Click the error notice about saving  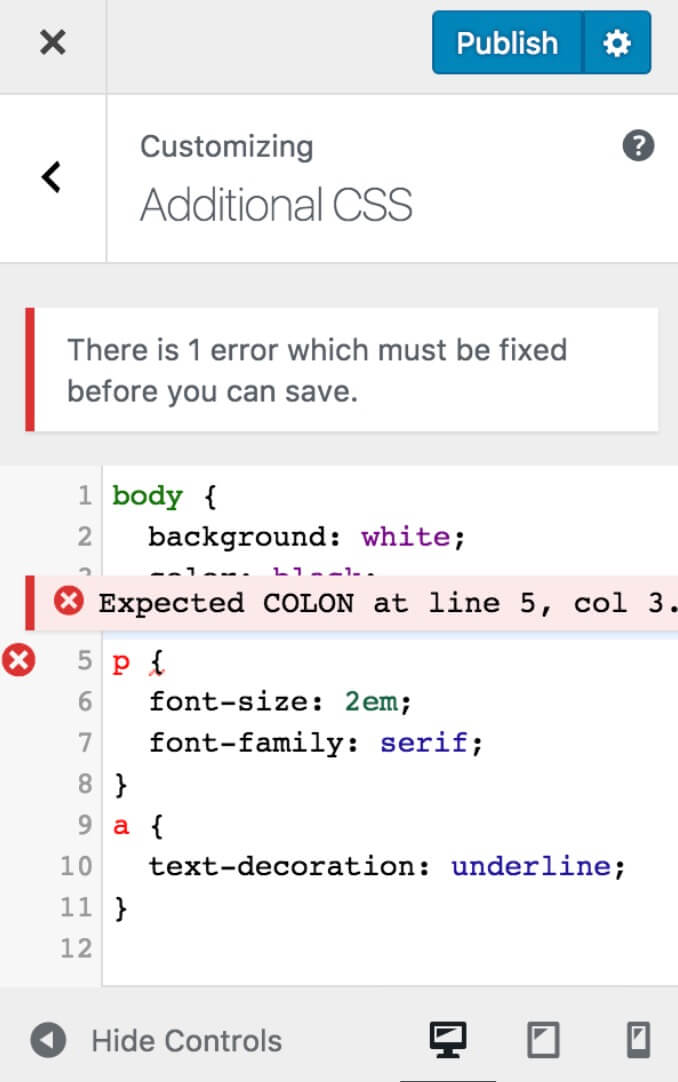click(x=341, y=370)
